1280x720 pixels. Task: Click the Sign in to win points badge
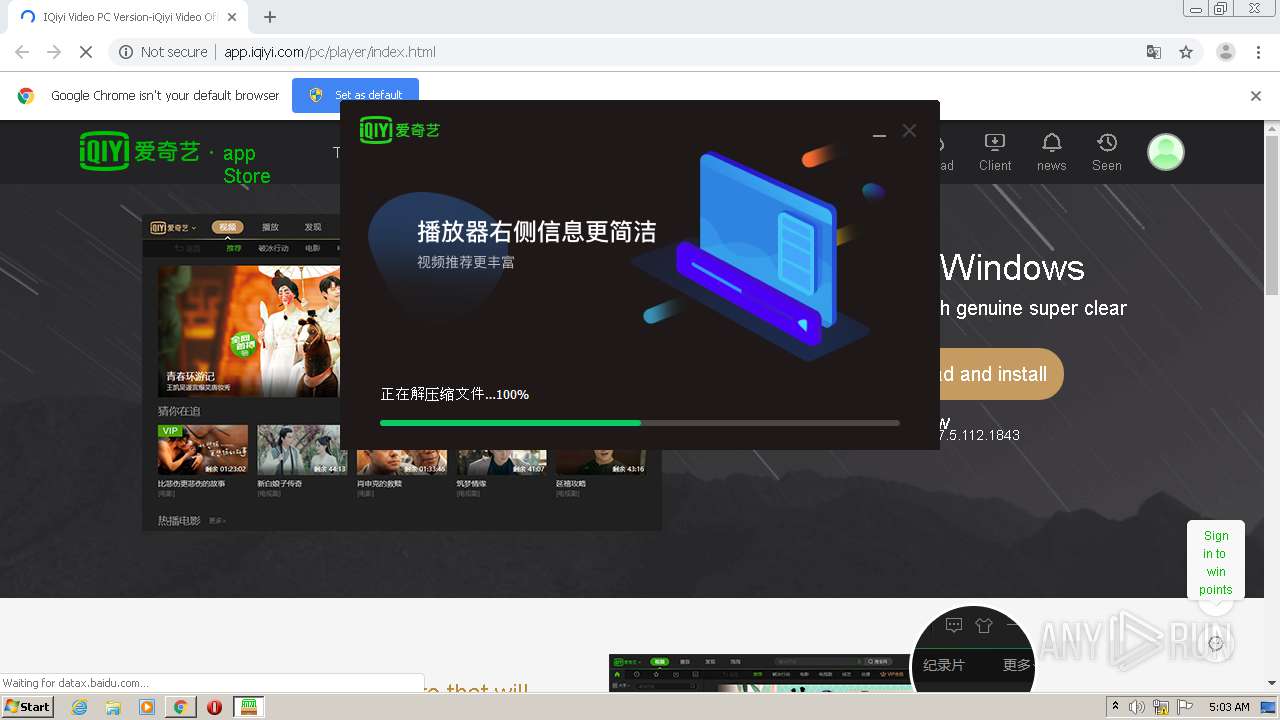[x=1216, y=562]
